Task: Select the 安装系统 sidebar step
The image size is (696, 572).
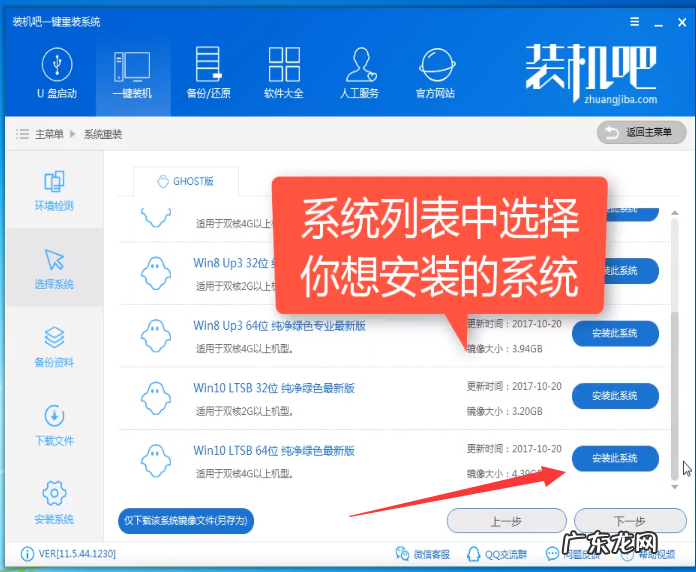Action: tap(54, 503)
